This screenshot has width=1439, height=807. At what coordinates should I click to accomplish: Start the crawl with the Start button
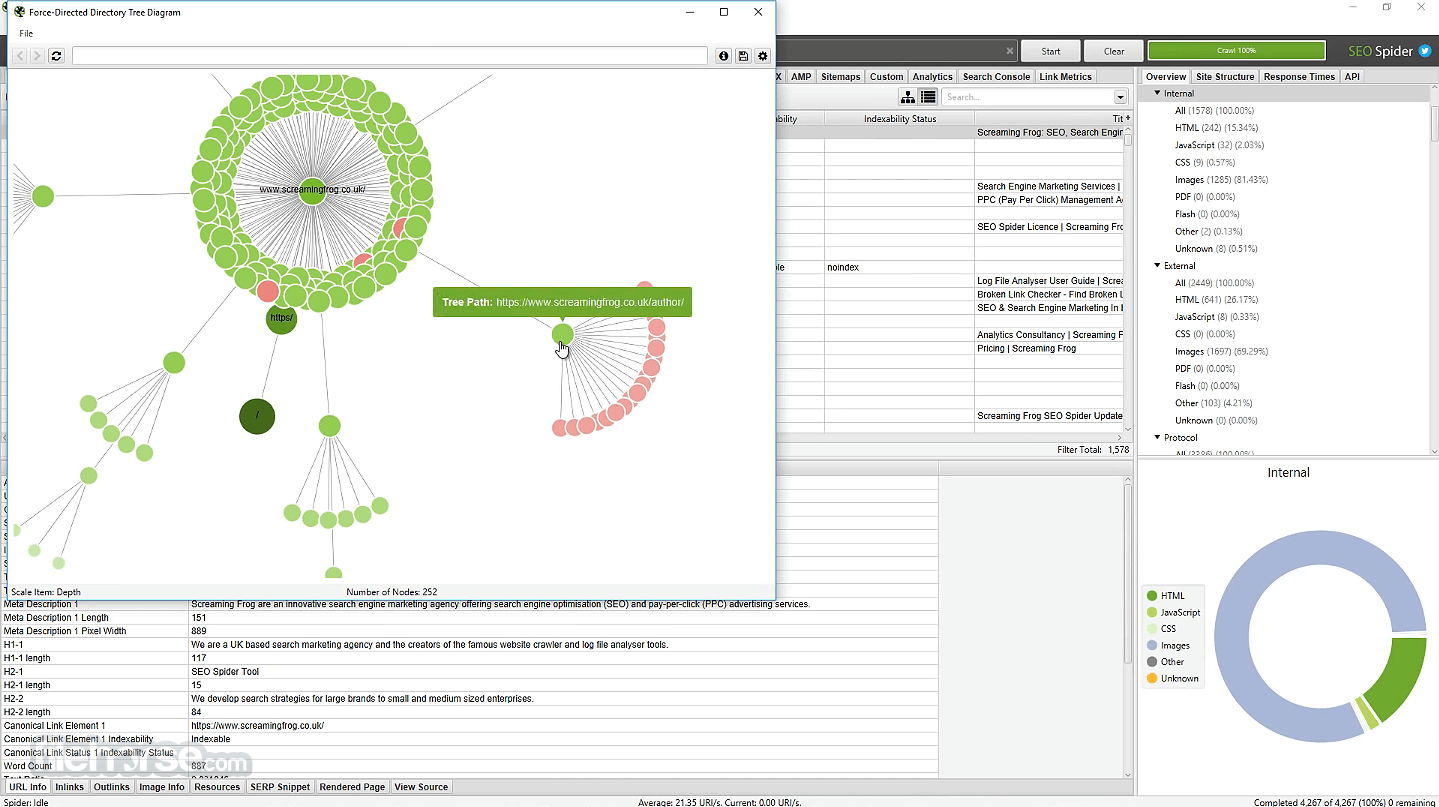pos(1051,51)
